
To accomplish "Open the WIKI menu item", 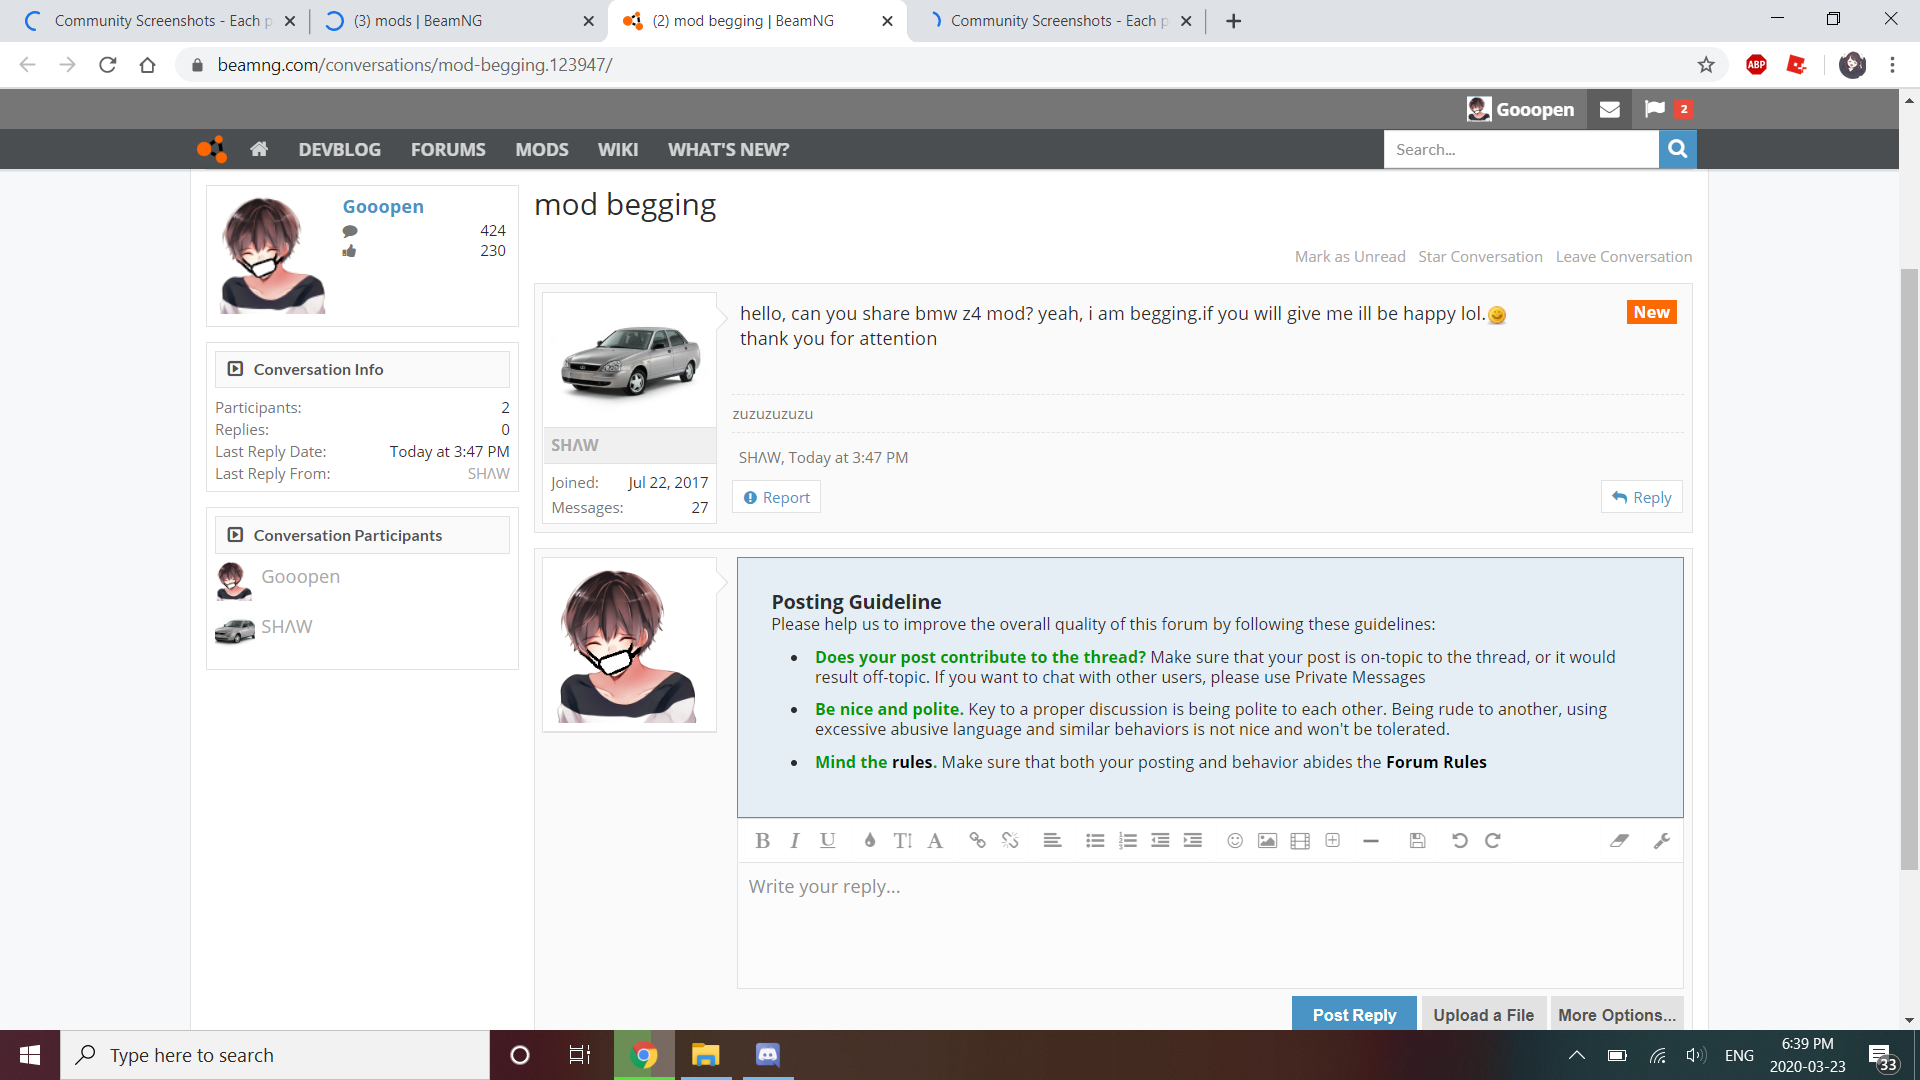I will coord(618,149).
